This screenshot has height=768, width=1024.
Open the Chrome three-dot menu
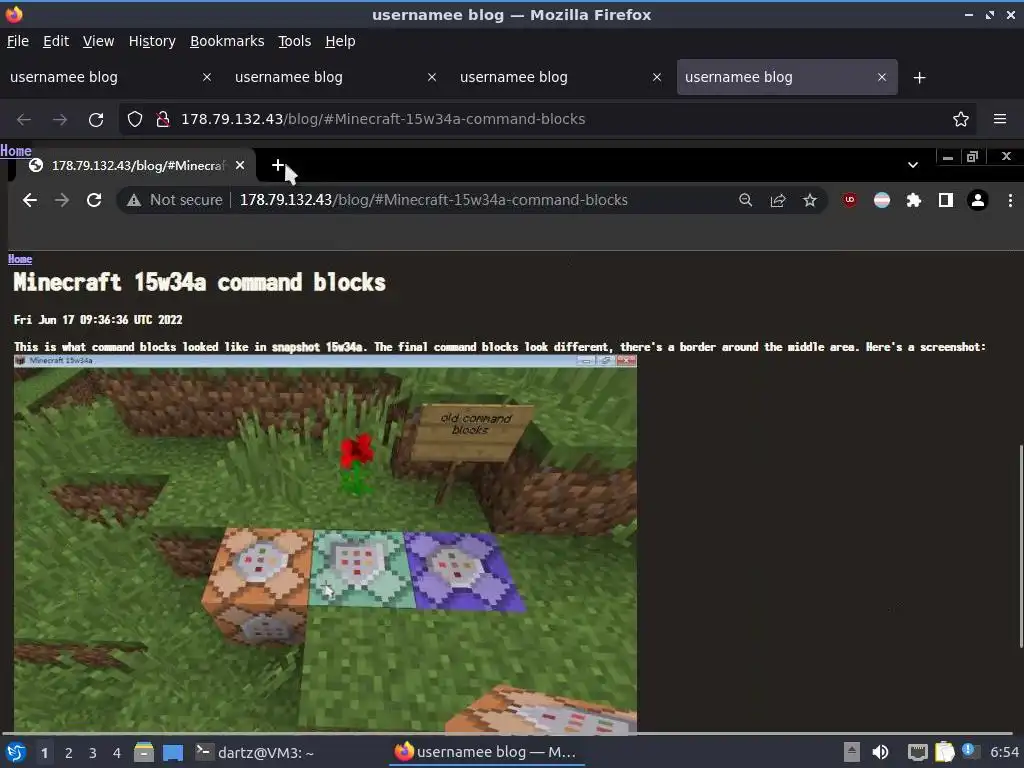[1010, 200]
